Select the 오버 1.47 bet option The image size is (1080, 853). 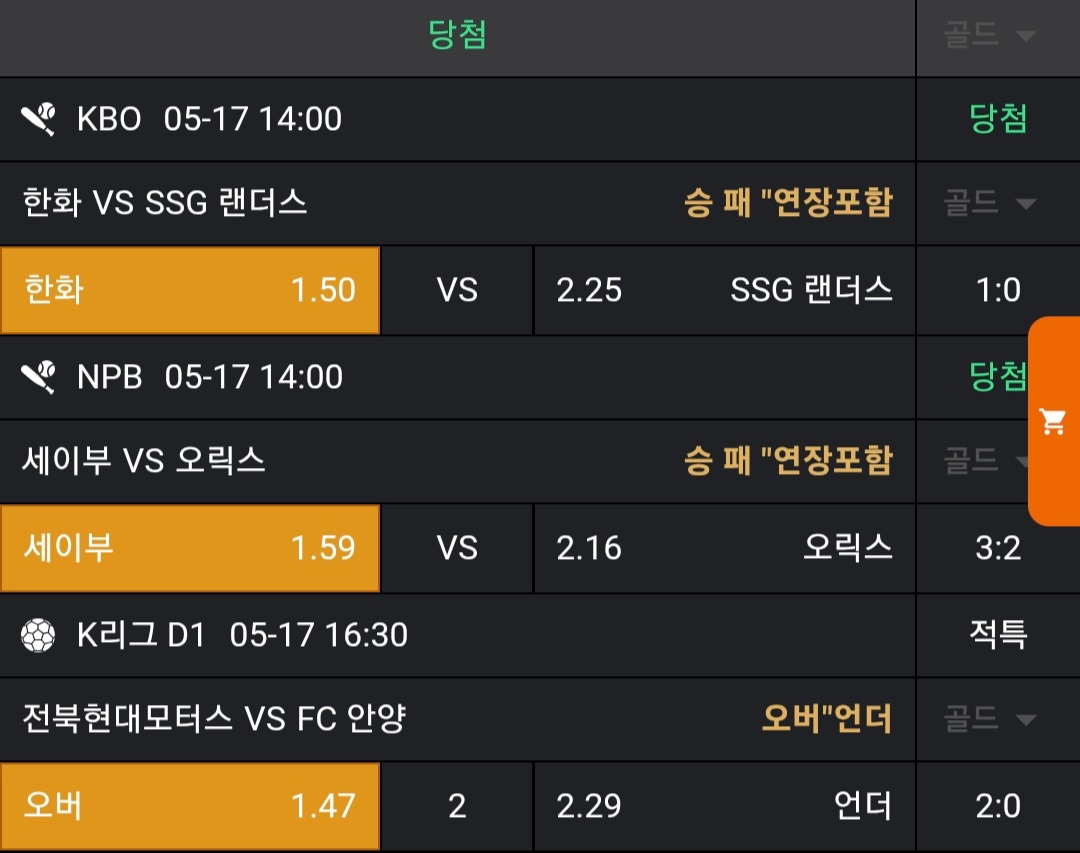click(190, 806)
